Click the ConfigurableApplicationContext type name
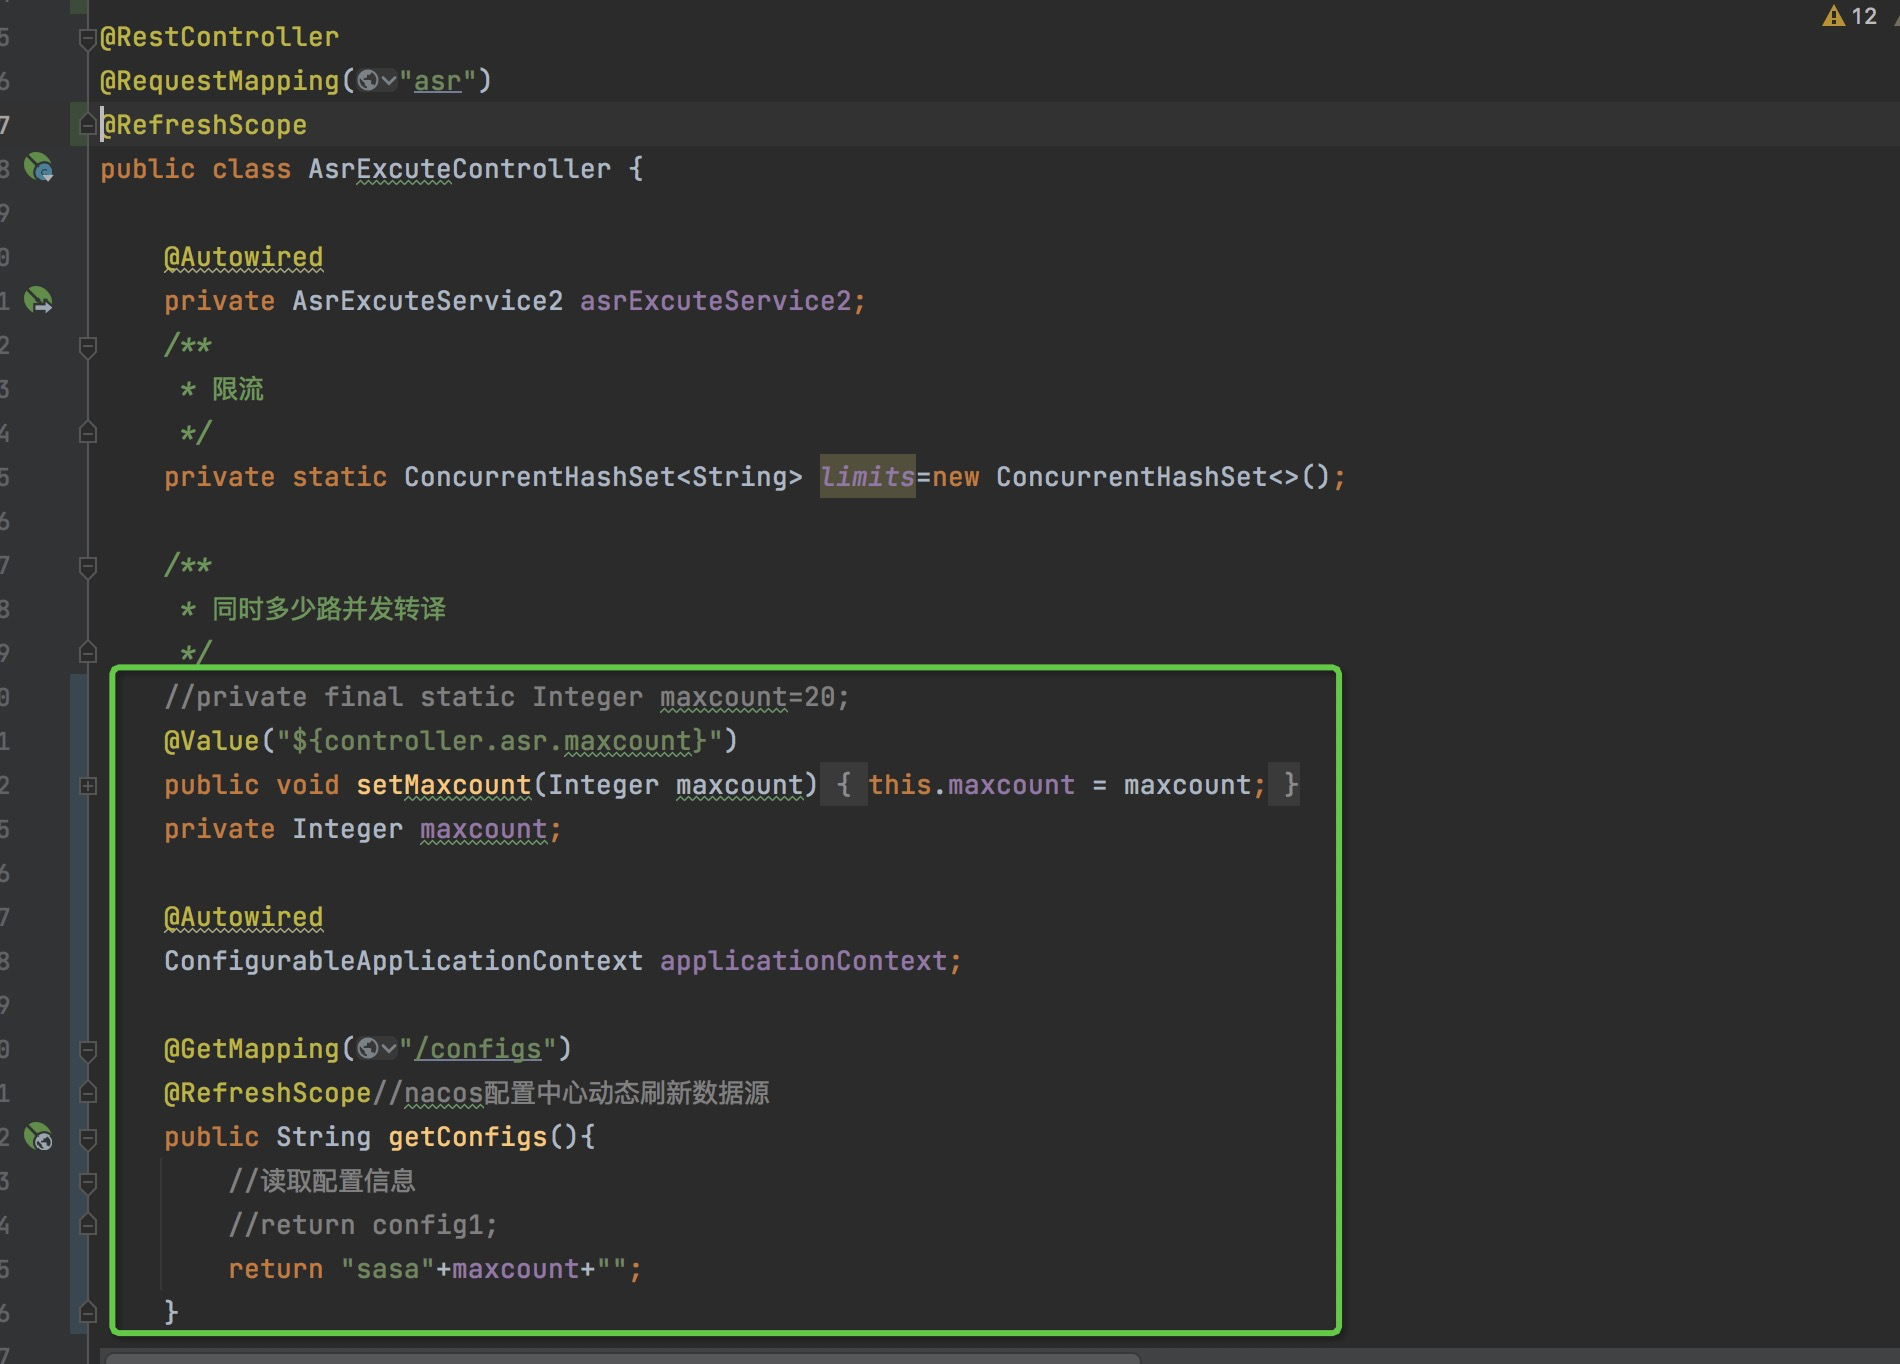Image resolution: width=1900 pixels, height=1364 pixels. pyautogui.click(x=403, y=961)
